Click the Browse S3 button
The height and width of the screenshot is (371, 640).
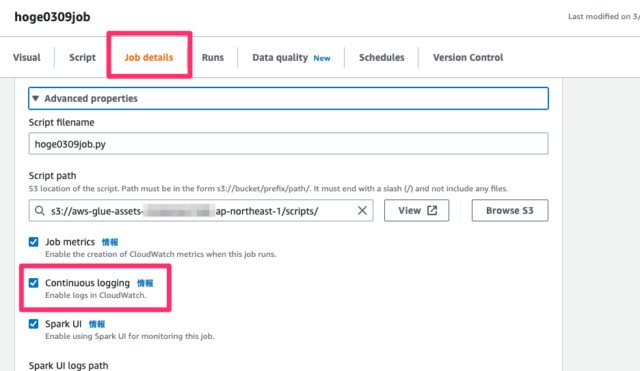(x=510, y=211)
